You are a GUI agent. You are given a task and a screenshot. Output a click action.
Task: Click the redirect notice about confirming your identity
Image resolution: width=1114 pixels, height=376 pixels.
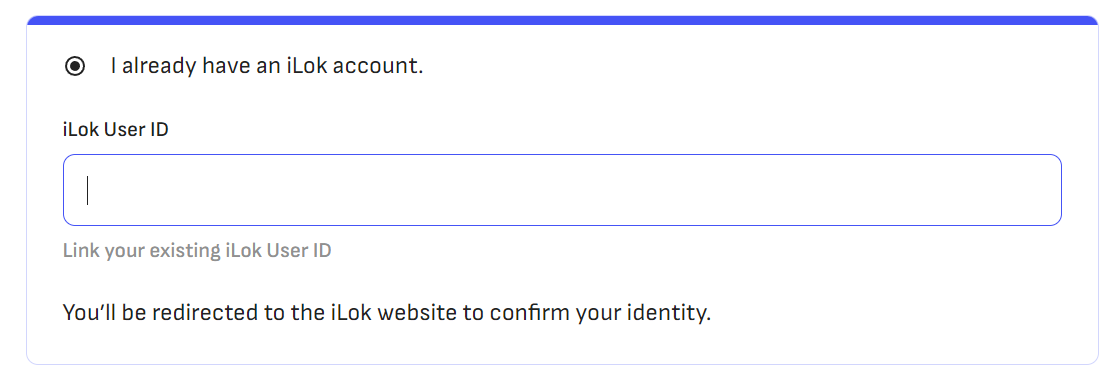click(x=387, y=313)
